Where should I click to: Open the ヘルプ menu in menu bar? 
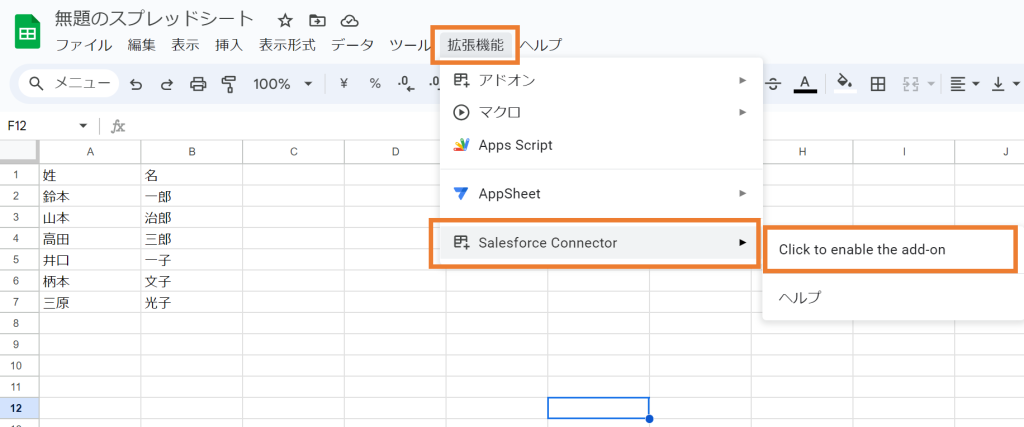[x=540, y=45]
